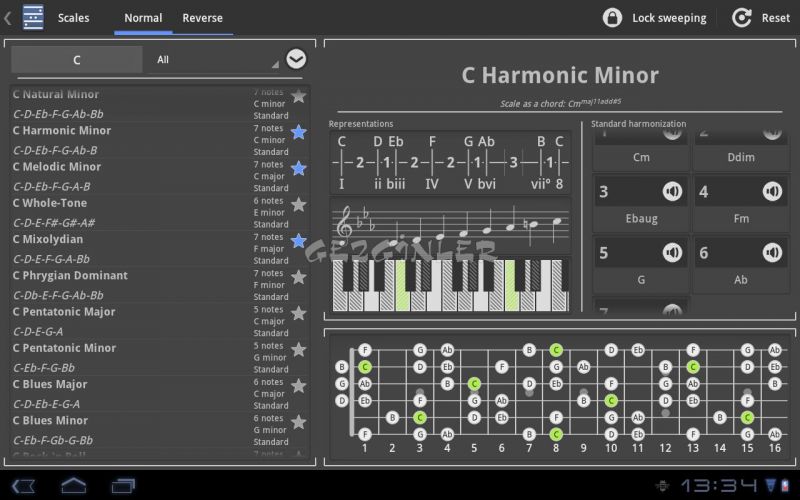Choose the C Mixolydian scale
This screenshot has width=800, height=500.
(160, 248)
